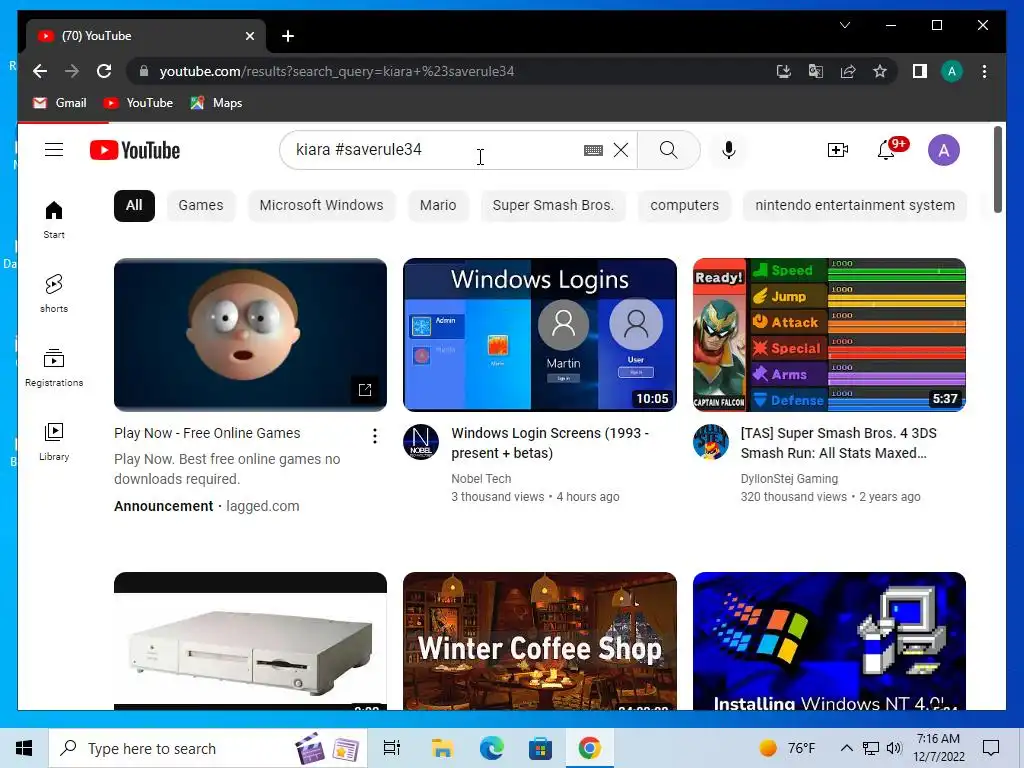Open the YouTube account avatar menu
Viewport: 1024px width, 768px height.
944,150
